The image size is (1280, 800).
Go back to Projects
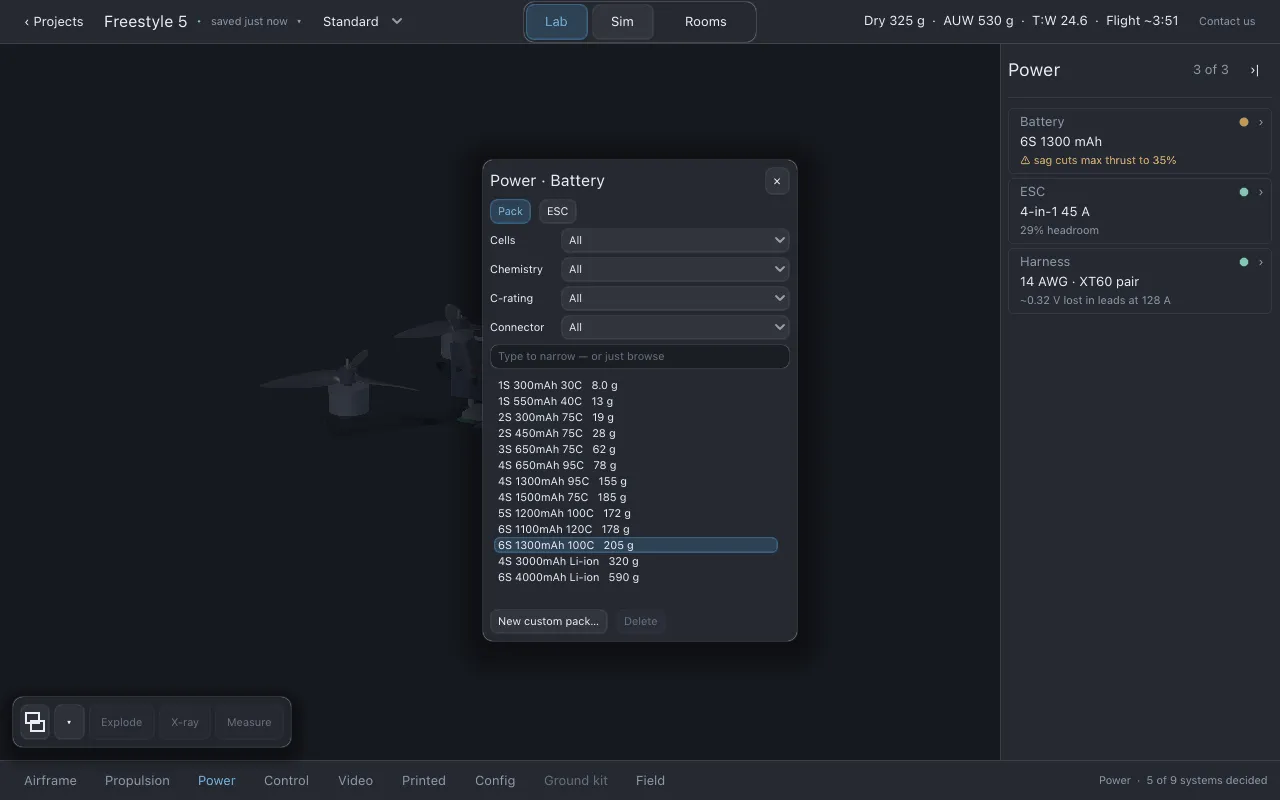[x=54, y=21]
